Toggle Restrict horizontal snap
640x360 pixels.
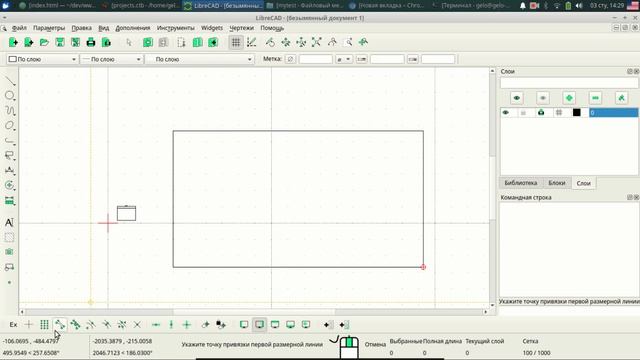tap(156, 325)
